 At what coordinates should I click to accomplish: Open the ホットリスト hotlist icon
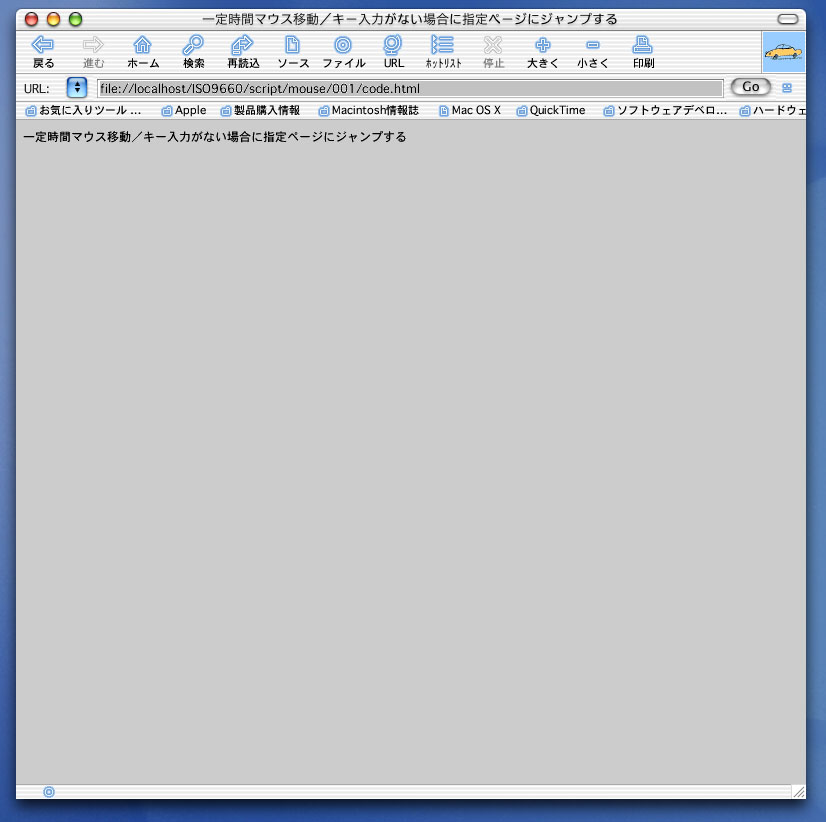[x=443, y=52]
